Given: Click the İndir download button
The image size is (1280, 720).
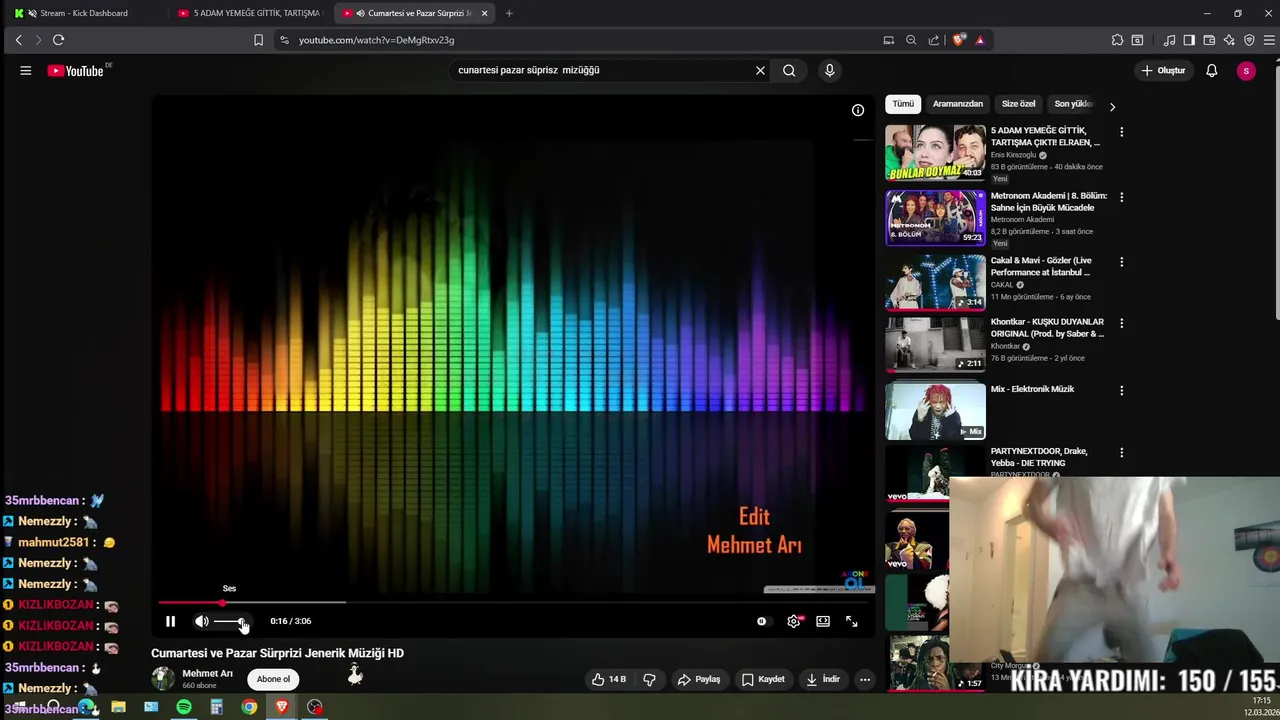Looking at the screenshot, I should tap(823, 679).
